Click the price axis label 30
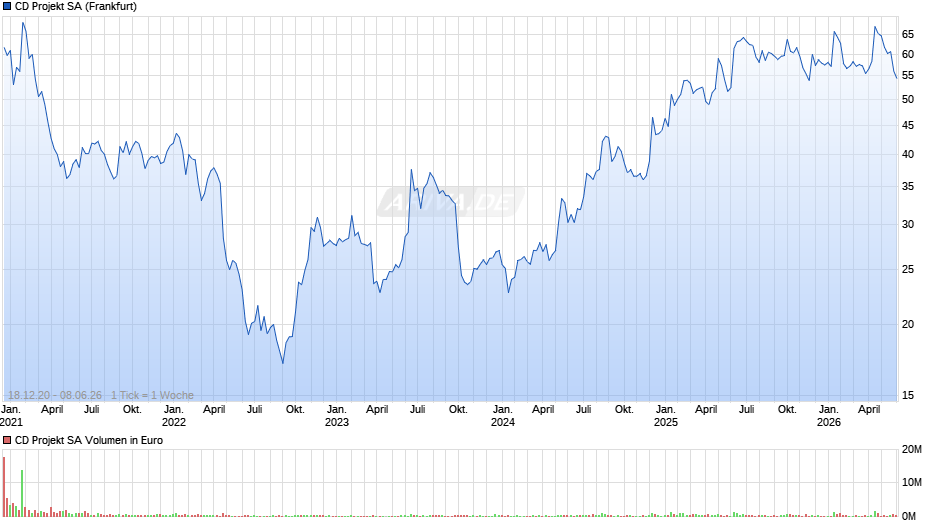The width and height of the screenshot is (940, 526). [908, 224]
